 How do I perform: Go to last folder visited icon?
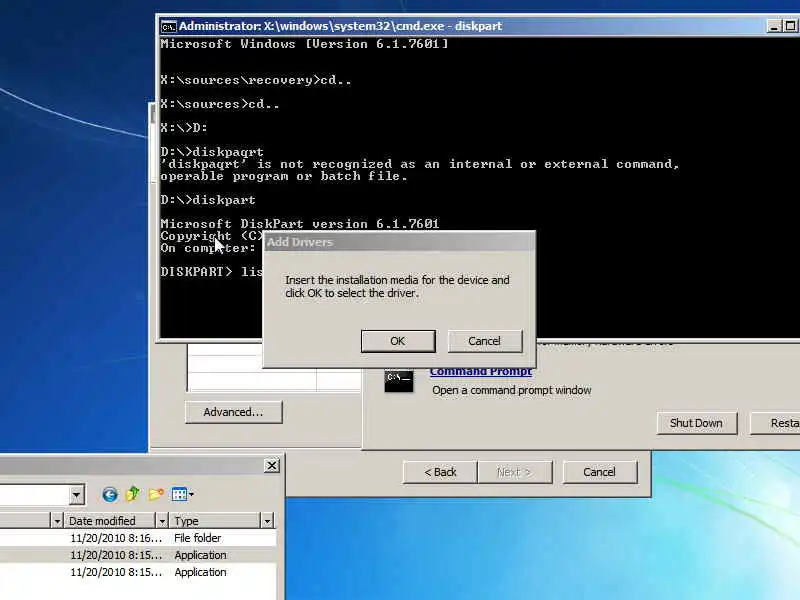[110, 494]
